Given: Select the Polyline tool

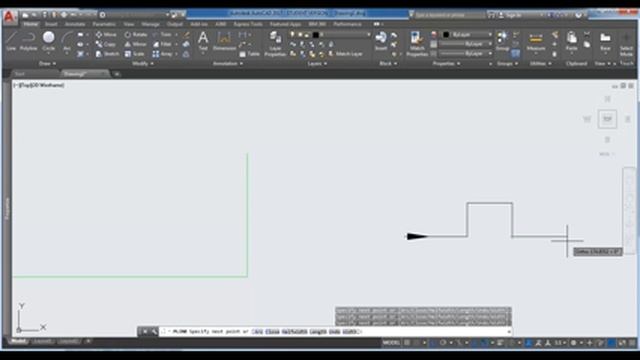Looking at the screenshot, I should pyautogui.click(x=28, y=41).
